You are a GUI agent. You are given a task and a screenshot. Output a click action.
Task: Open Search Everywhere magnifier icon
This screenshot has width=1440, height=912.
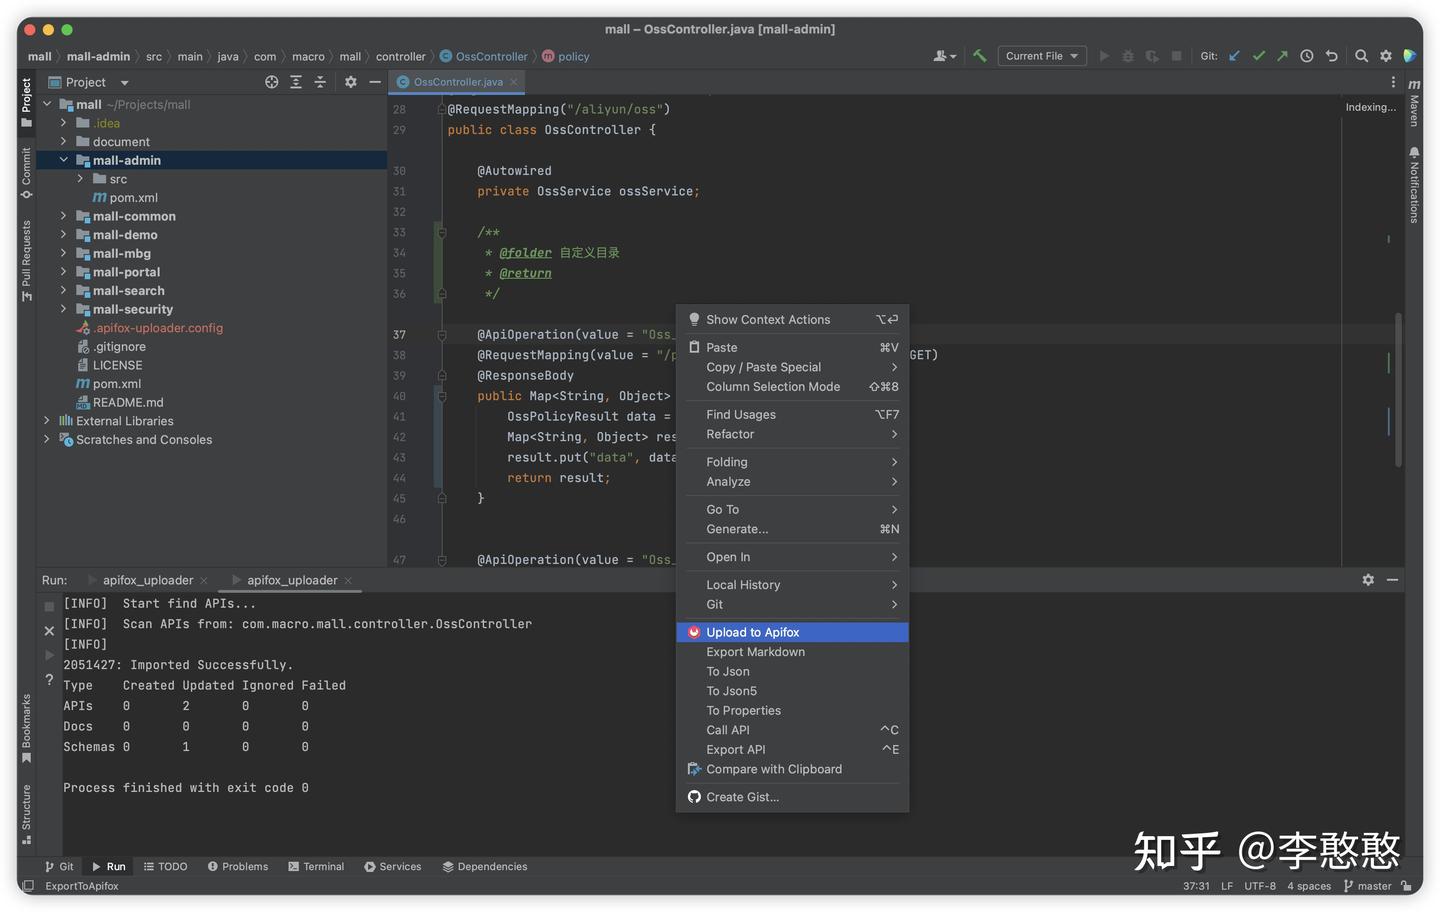tap(1361, 56)
